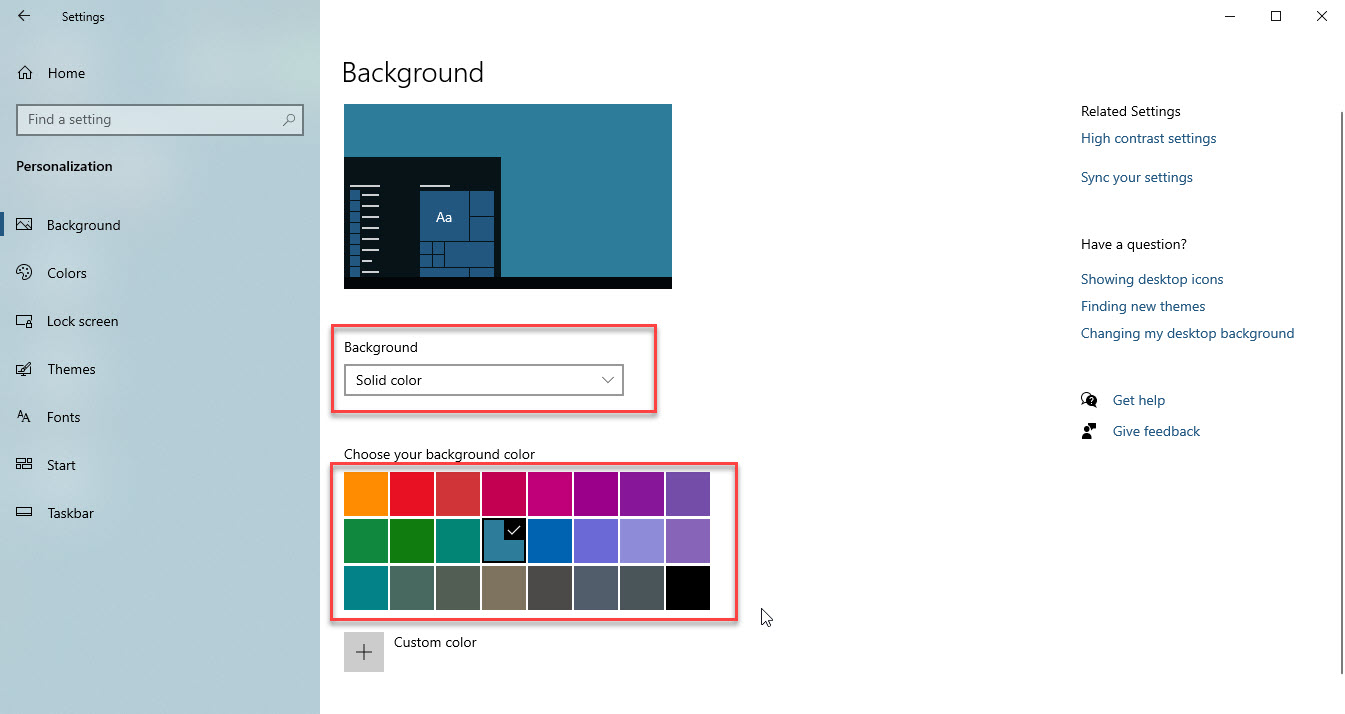
Task: Open Showing desktop icons help link
Action: click(1152, 279)
